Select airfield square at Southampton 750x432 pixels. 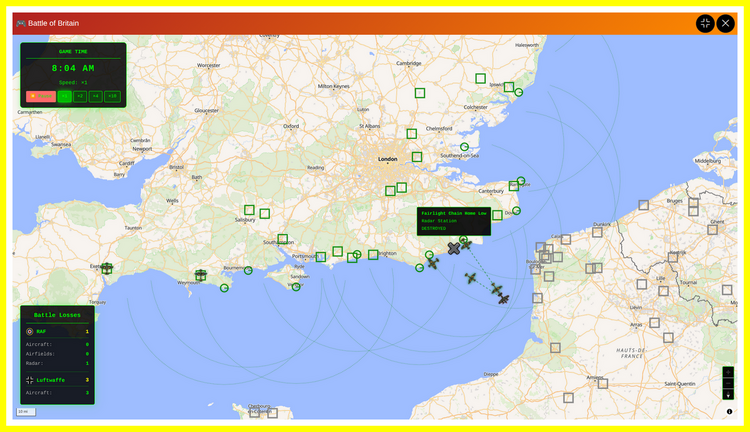click(283, 238)
